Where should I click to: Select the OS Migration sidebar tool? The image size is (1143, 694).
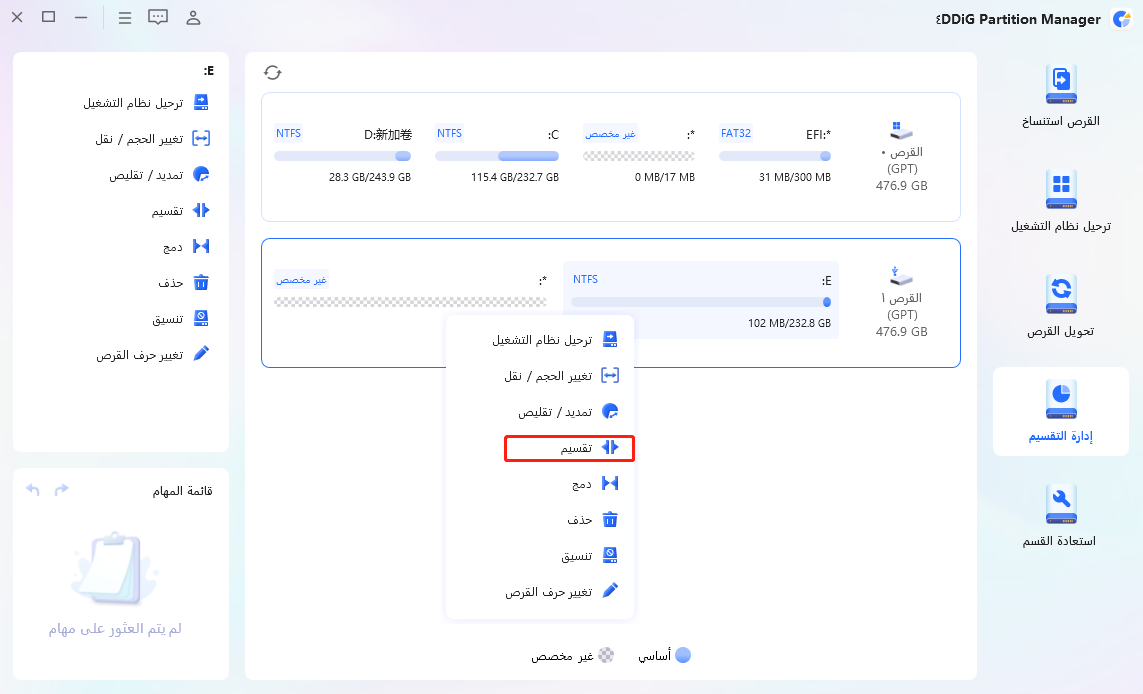pos(1061,200)
